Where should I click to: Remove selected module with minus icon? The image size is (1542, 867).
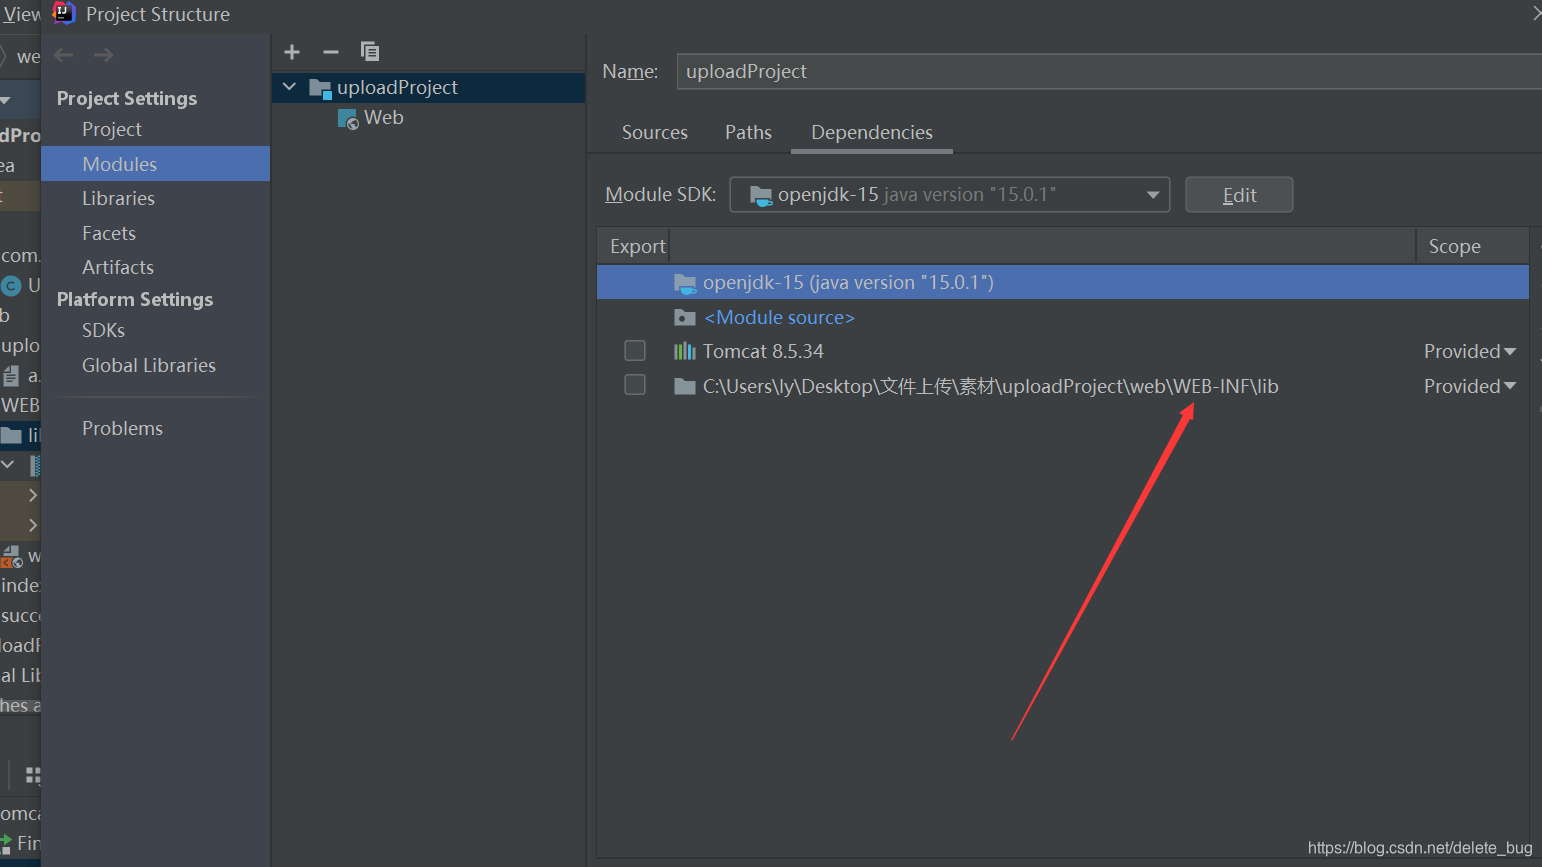(331, 52)
